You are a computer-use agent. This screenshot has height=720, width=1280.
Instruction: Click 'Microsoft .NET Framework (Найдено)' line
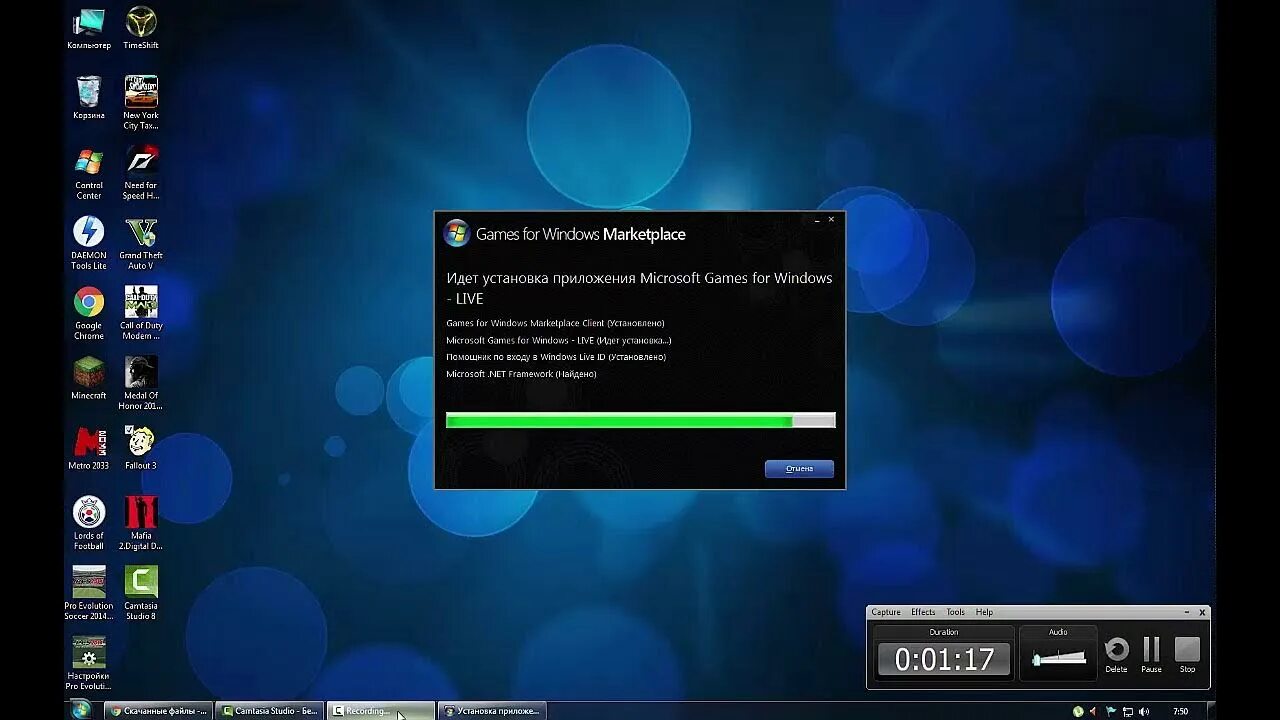521,374
